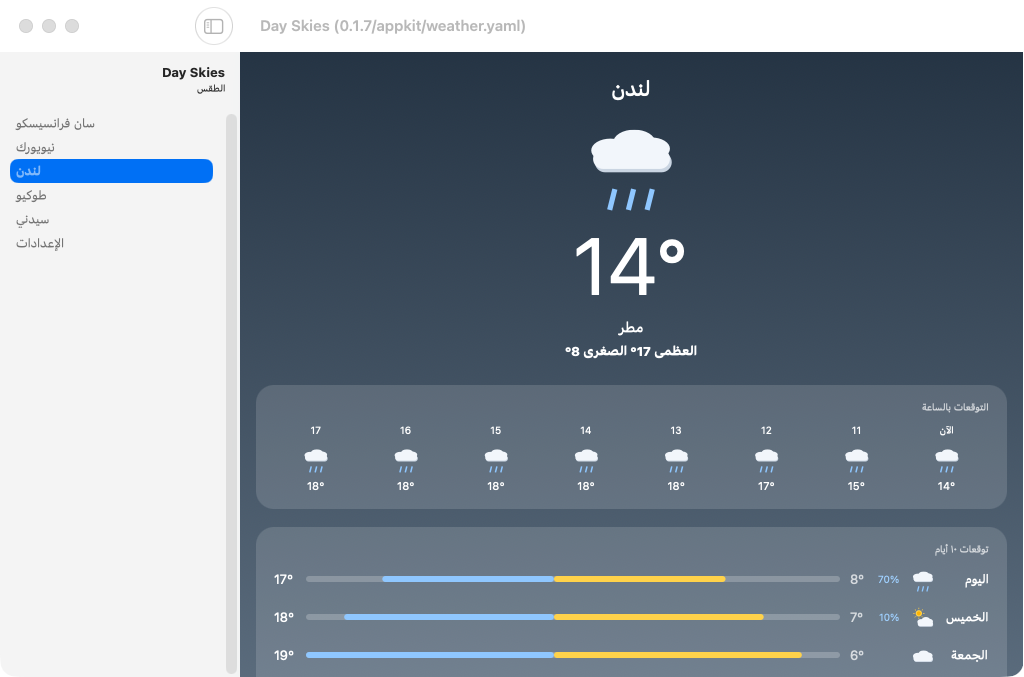Screen dimensions: 1024x677
Task: Click the 7° low for الخميس
Action: 857,617
